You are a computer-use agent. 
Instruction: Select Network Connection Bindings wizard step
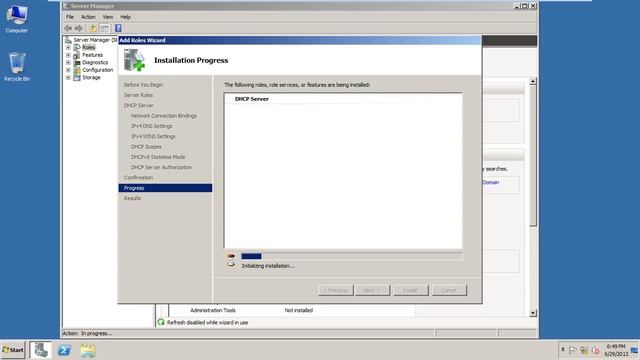tap(164, 116)
